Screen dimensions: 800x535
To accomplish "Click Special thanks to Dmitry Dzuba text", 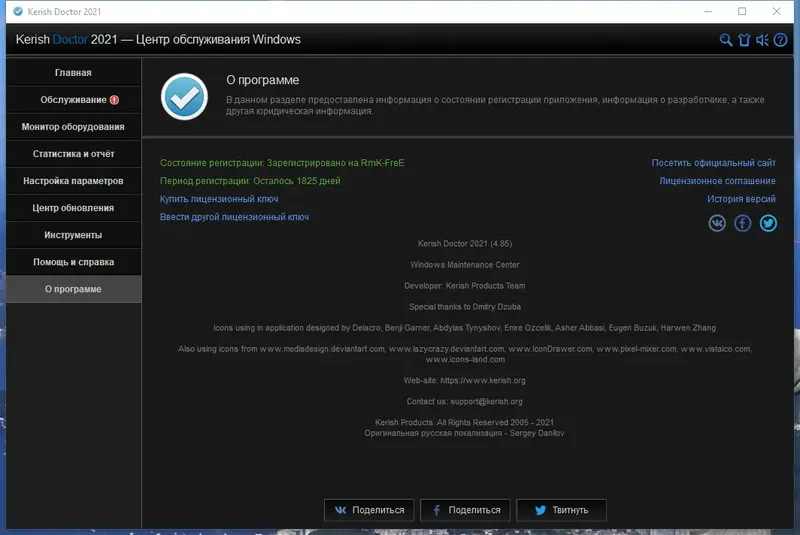I will pos(465,307).
